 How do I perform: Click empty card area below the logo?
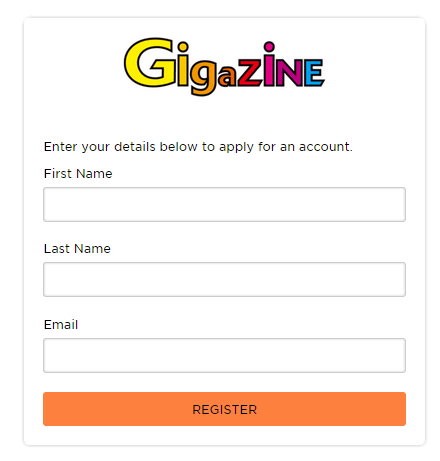click(x=224, y=118)
